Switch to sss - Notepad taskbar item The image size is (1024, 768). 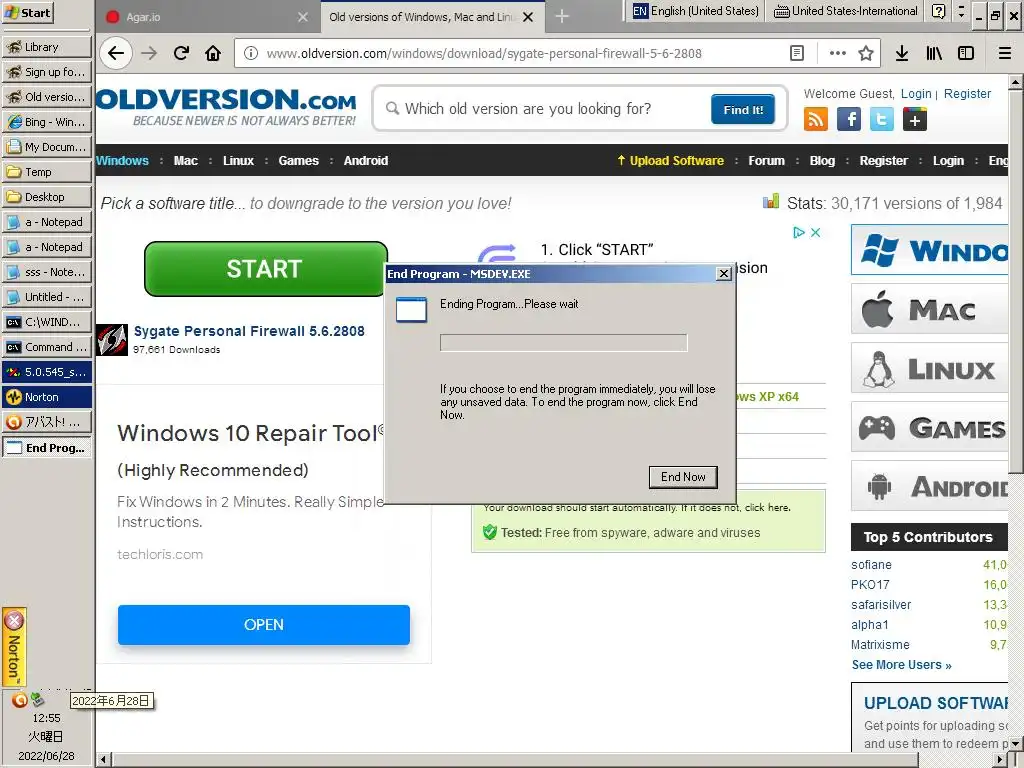[47, 272]
